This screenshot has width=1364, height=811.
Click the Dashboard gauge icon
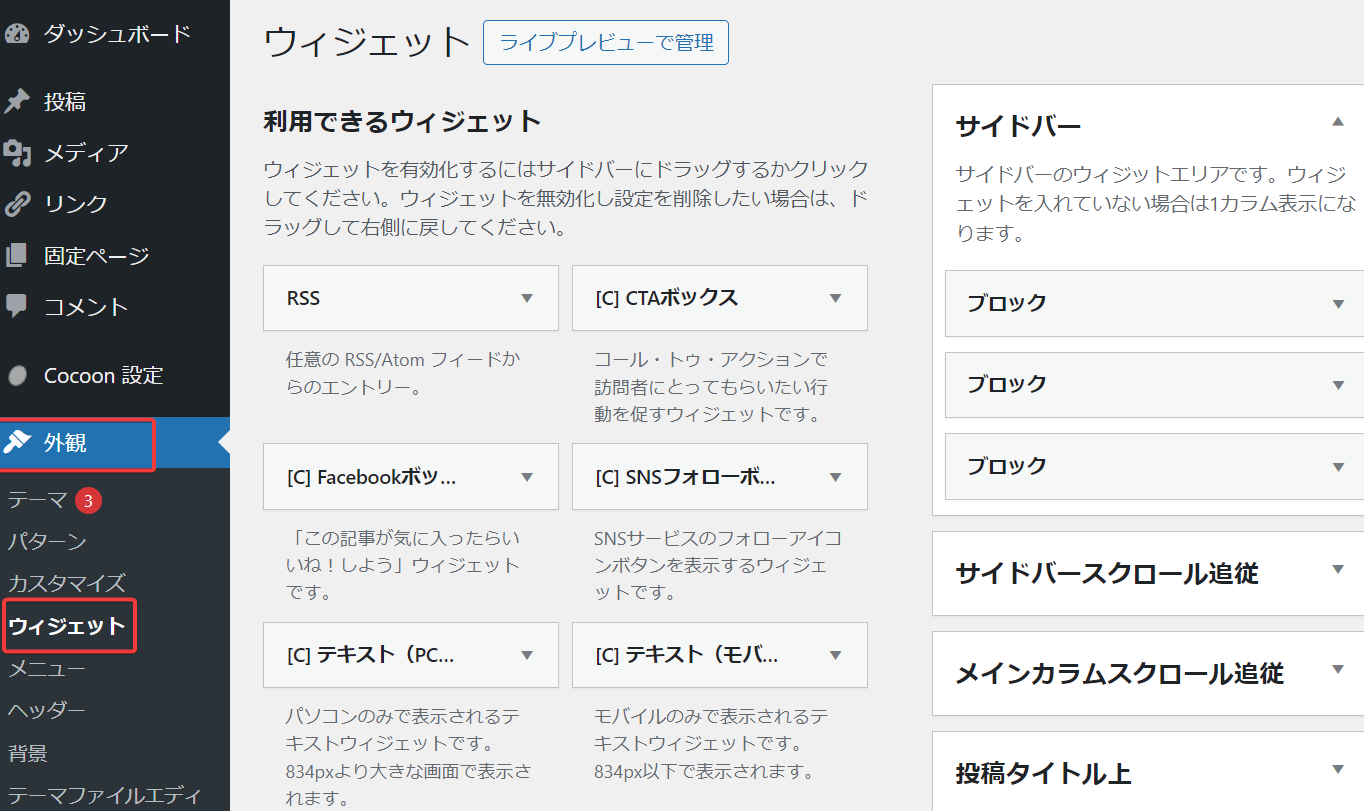(17, 34)
